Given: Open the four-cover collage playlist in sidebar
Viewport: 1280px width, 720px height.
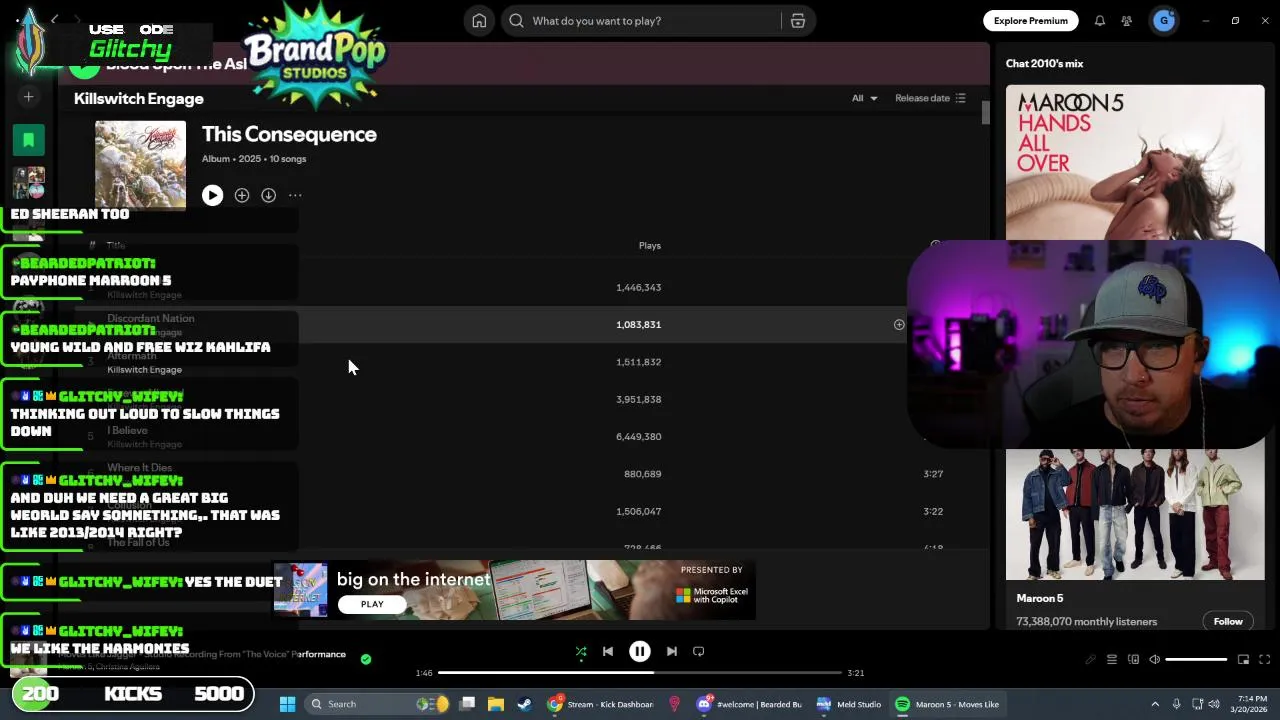Looking at the screenshot, I should (x=29, y=183).
